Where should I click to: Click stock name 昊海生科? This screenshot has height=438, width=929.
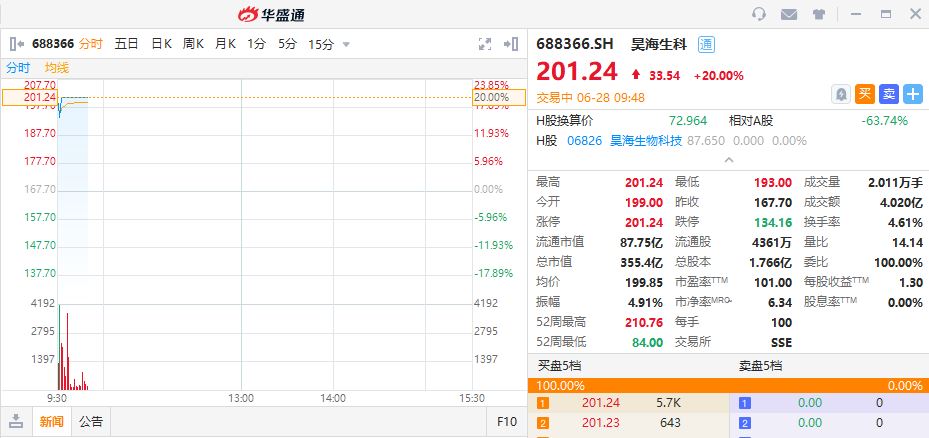[659, 44]
